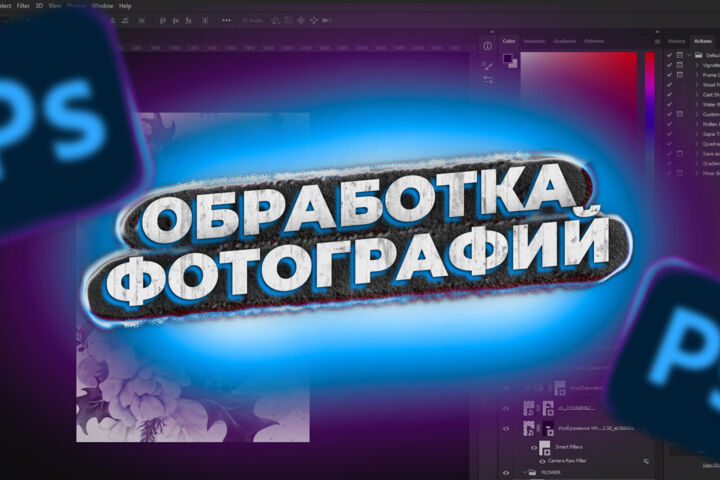
Task: Toggle the Water Reflection action checkmark
Action: [669, 105]
